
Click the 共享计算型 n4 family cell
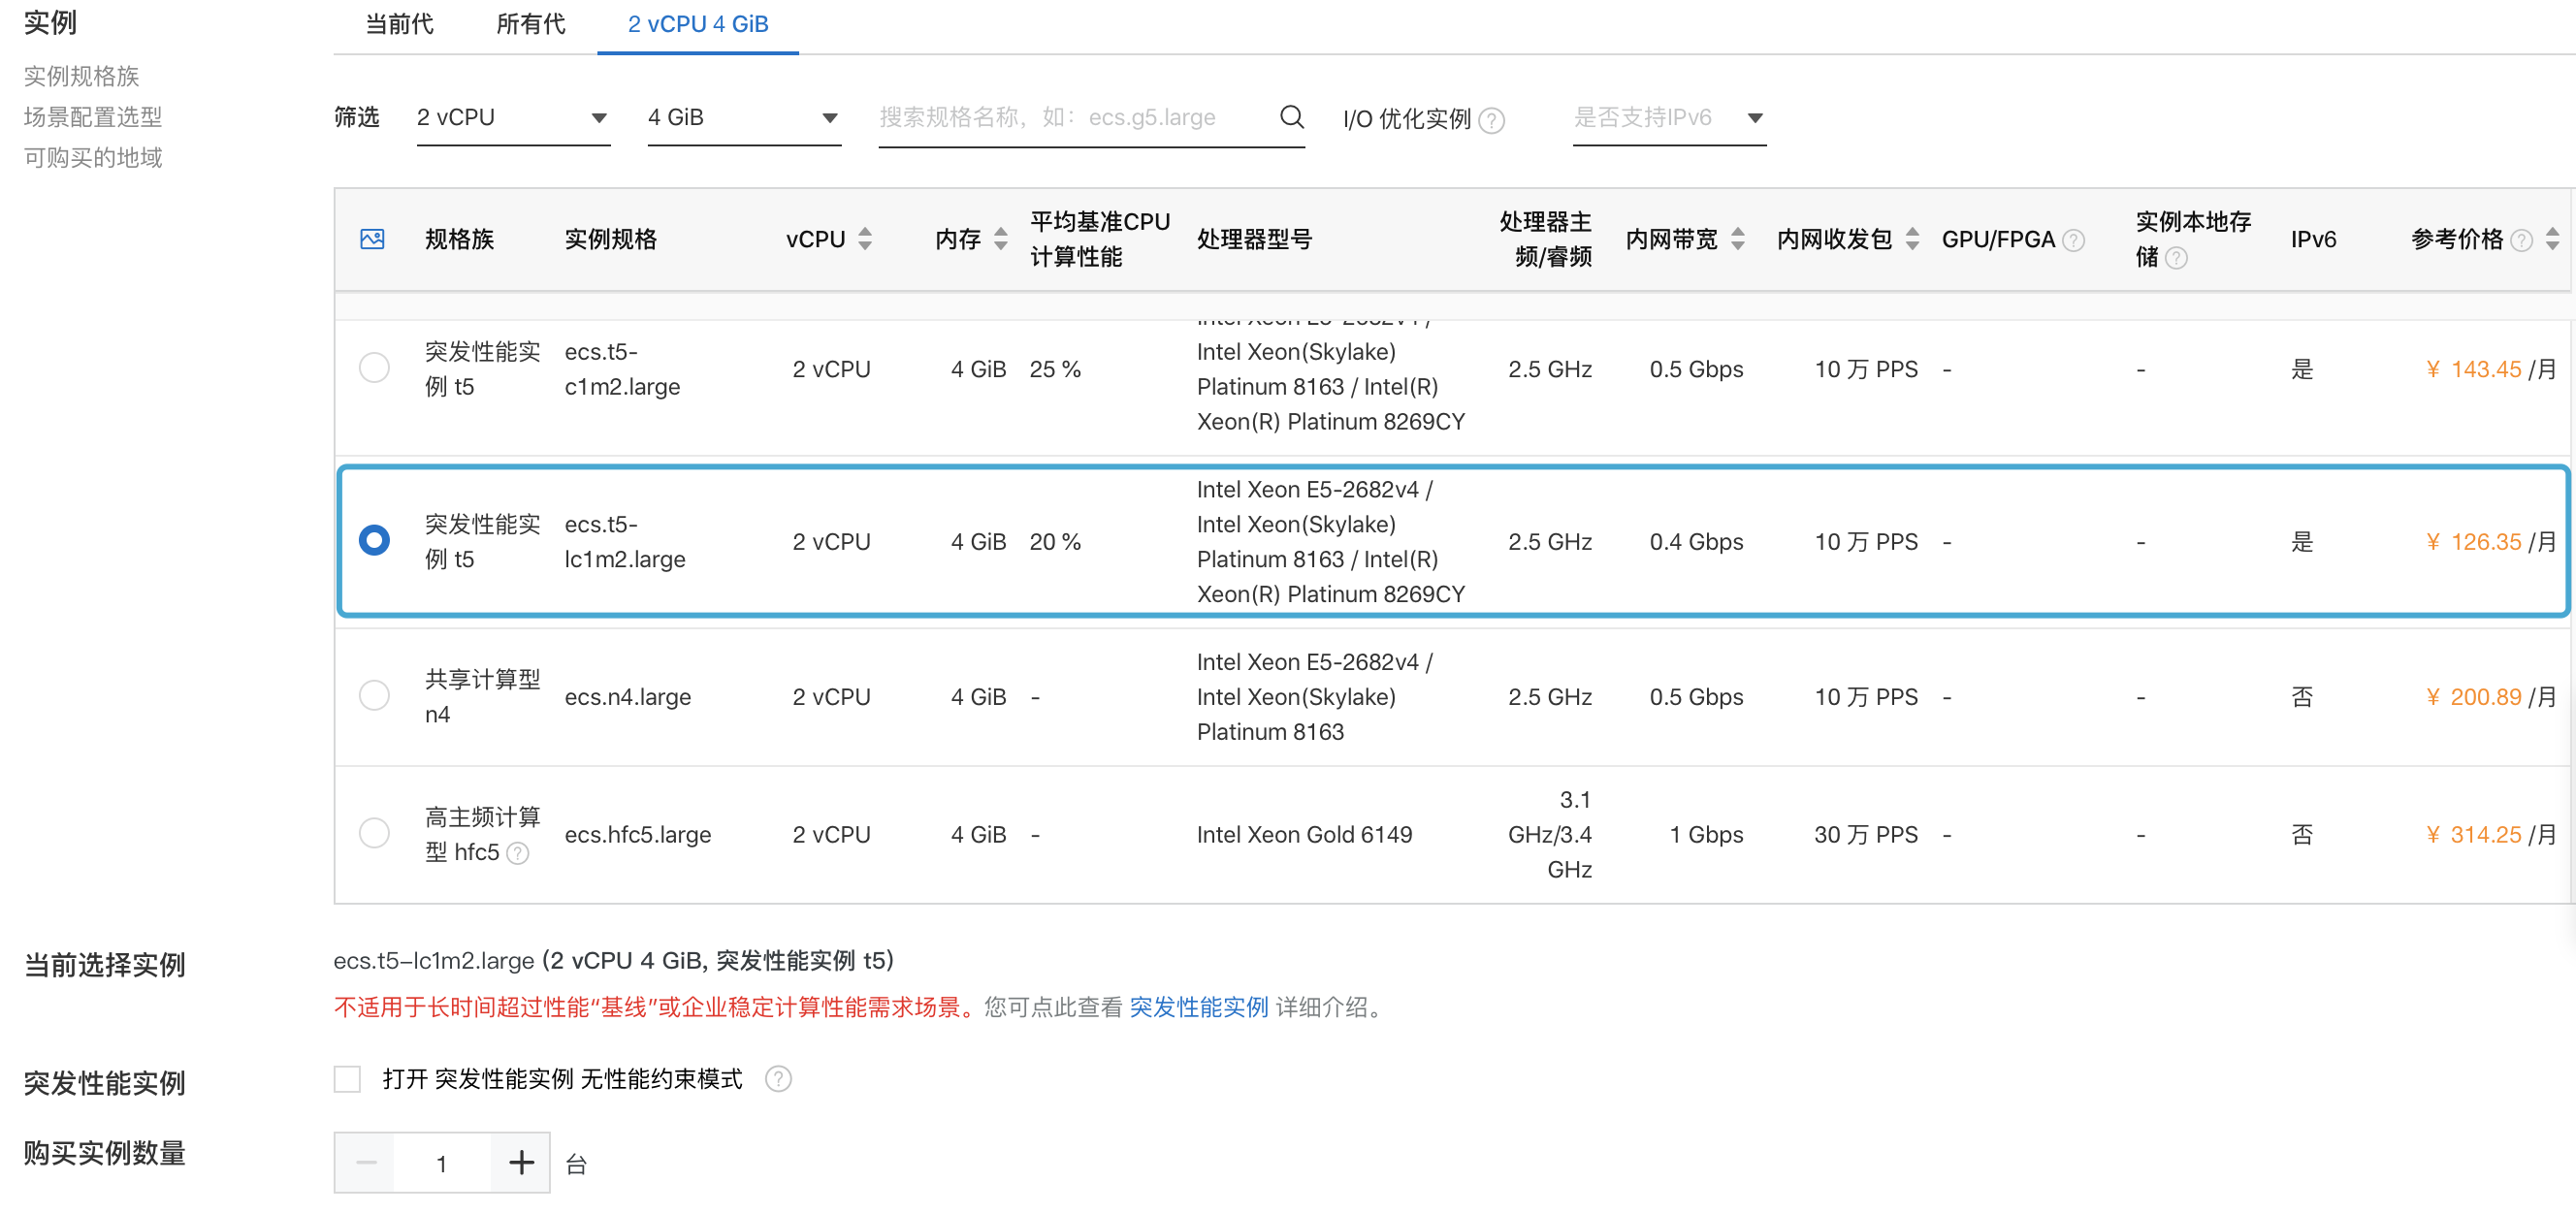pyautogui.click(x=482, y=696)
